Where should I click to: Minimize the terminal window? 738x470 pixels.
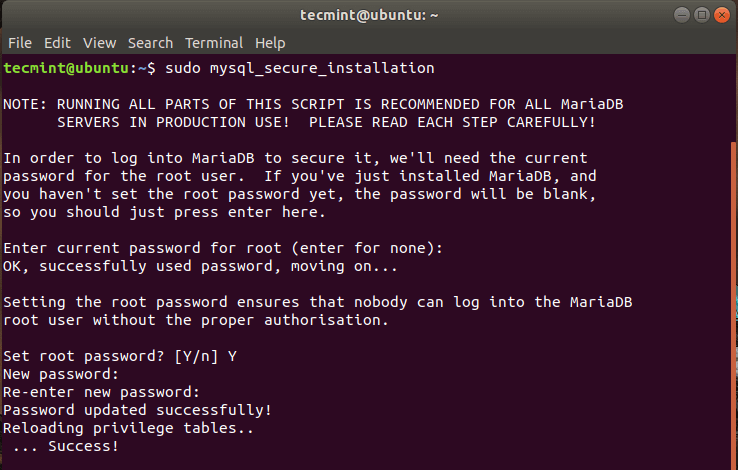coord(680,15)
